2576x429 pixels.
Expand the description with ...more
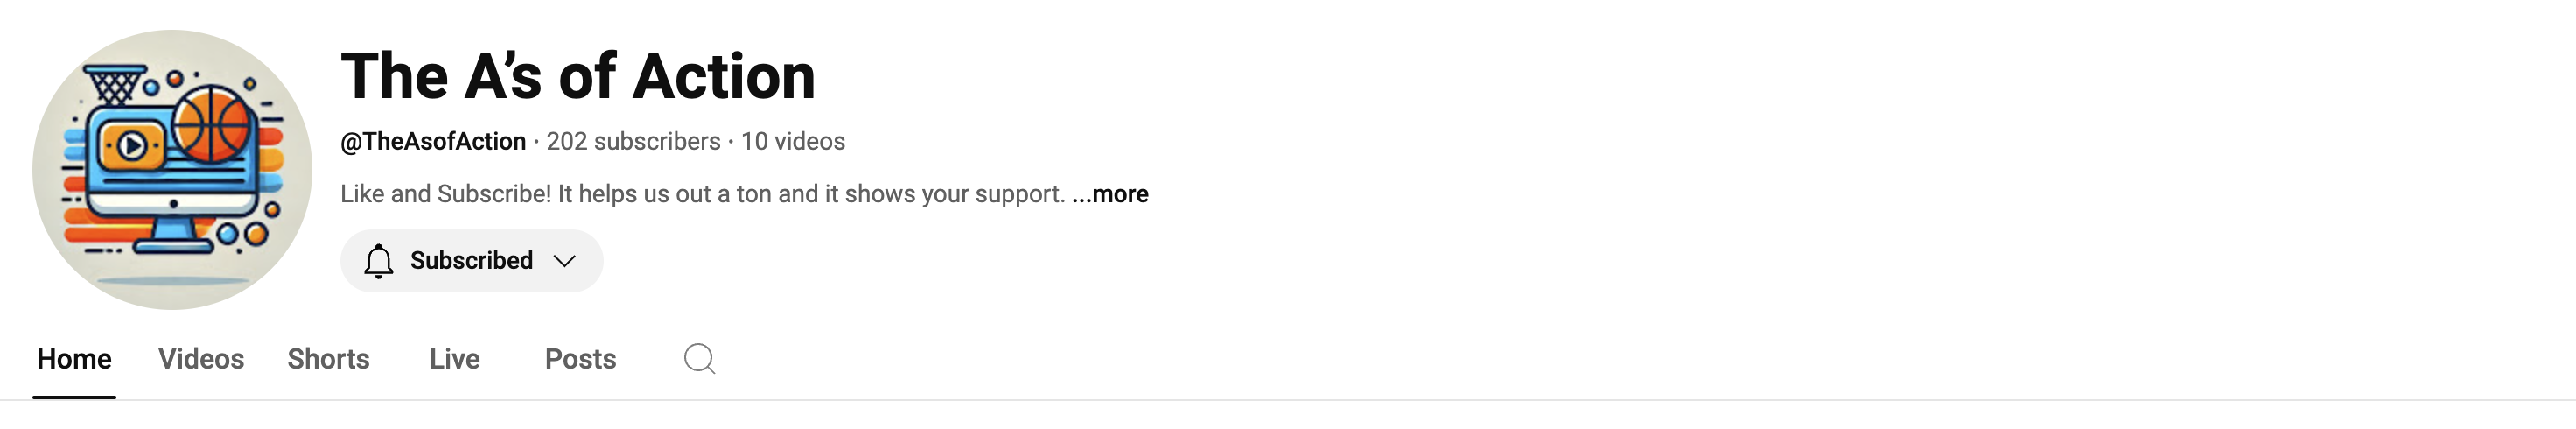tap(1110, 194)
